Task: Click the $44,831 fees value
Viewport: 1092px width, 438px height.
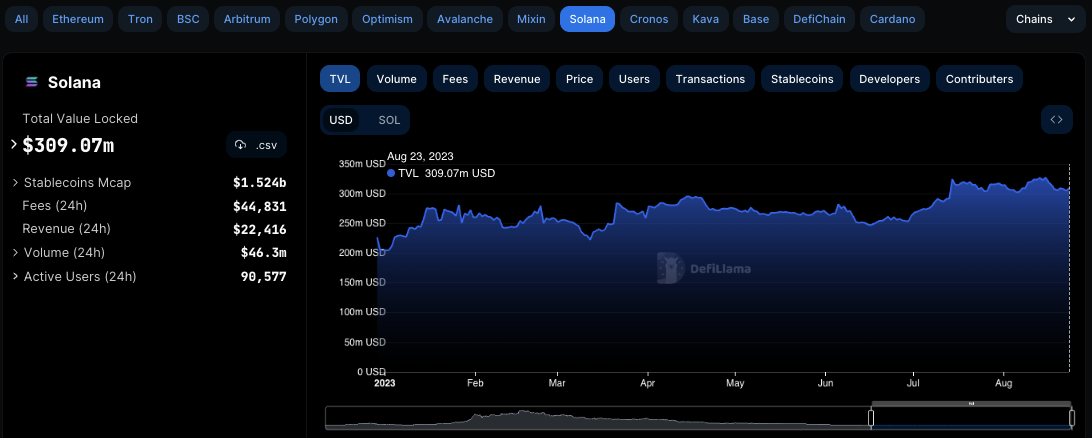Action: 260,206
